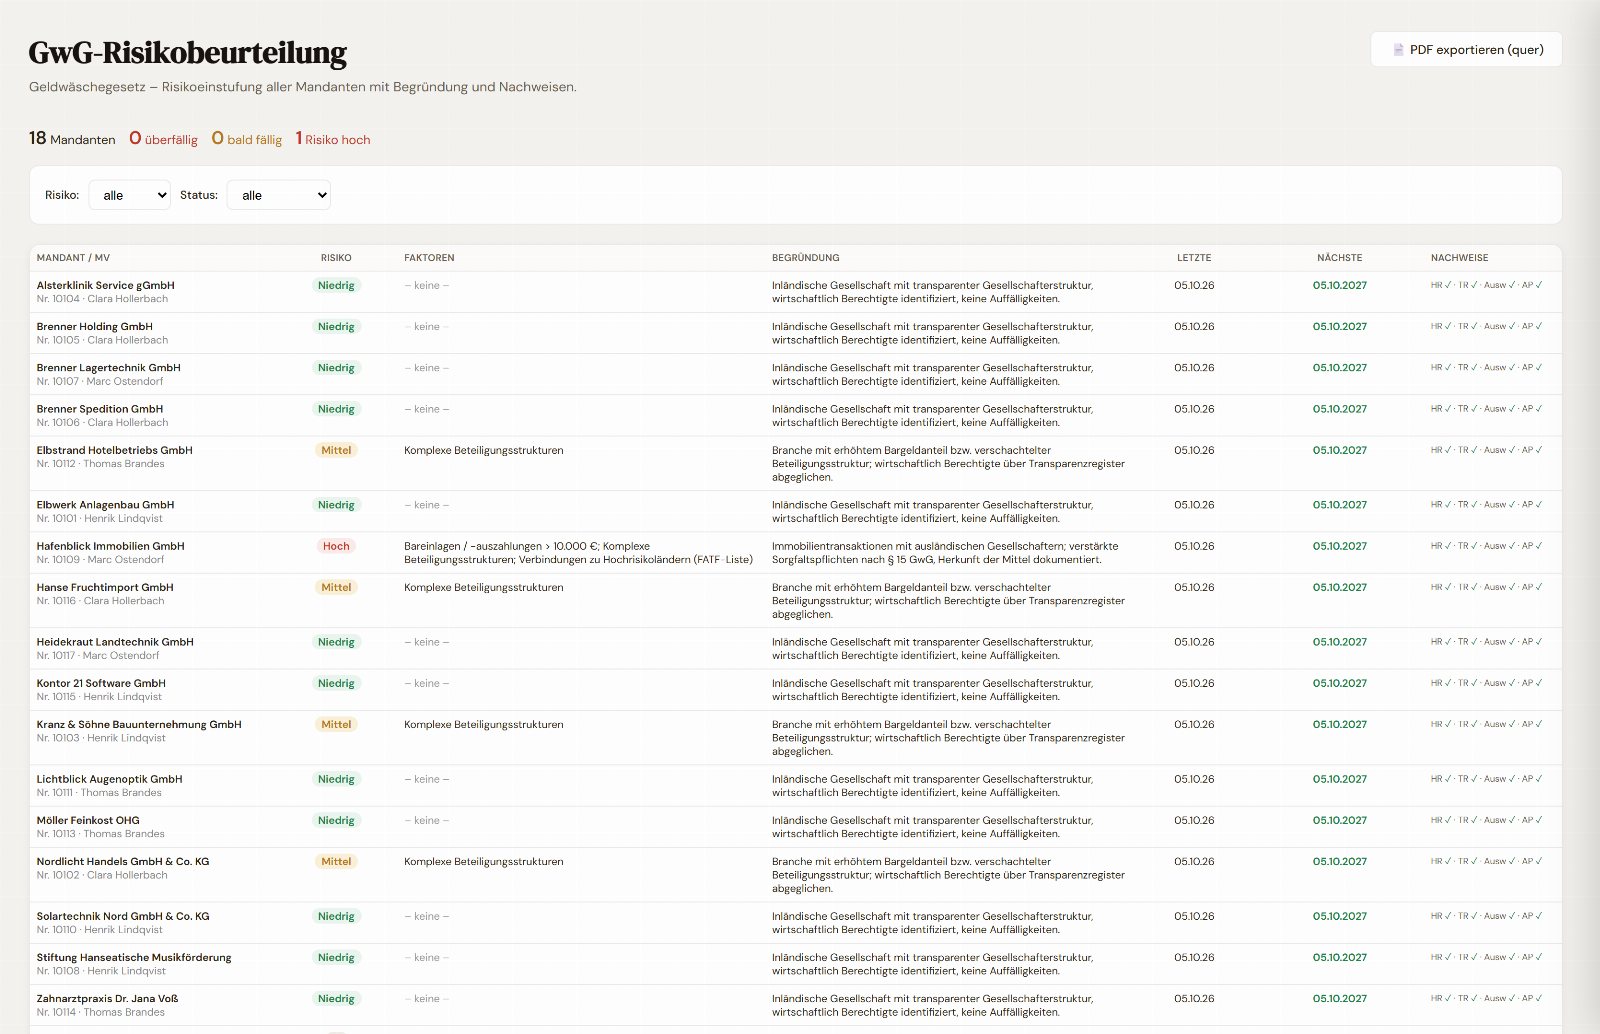Select Elbwerk Anlagenbau GmbH in the list

pos(106,505)
